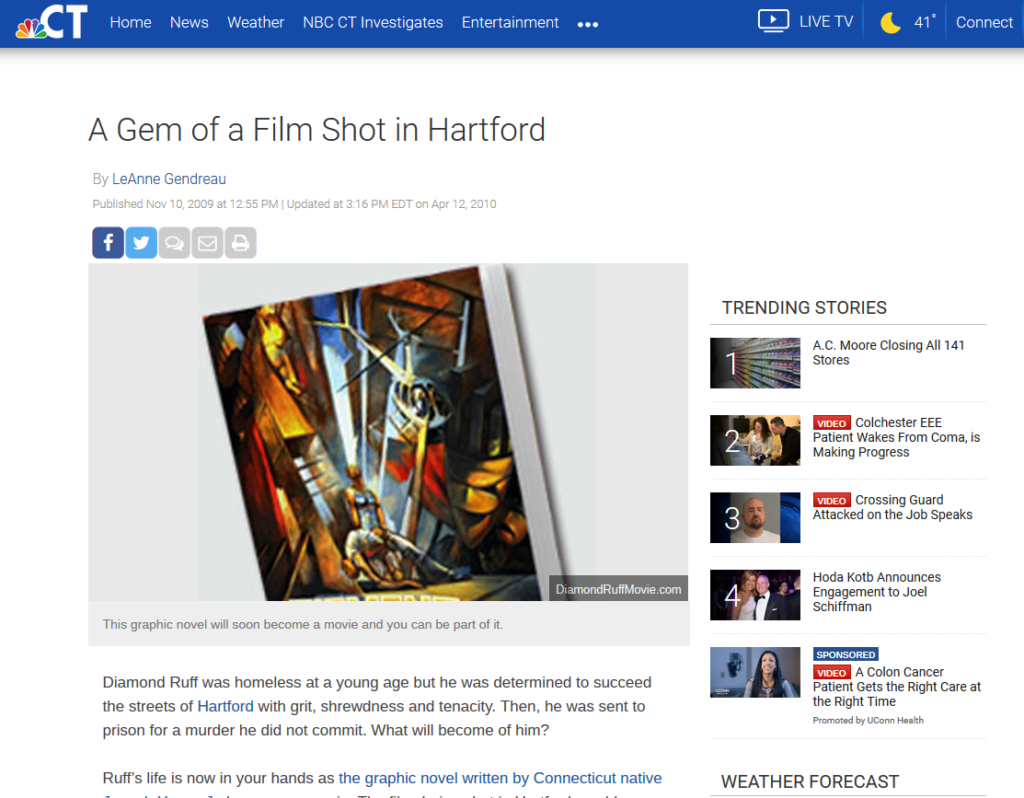Follow the Hartford link in article
Viewport: 1024px width, 798px height.
tap(225, 707)
